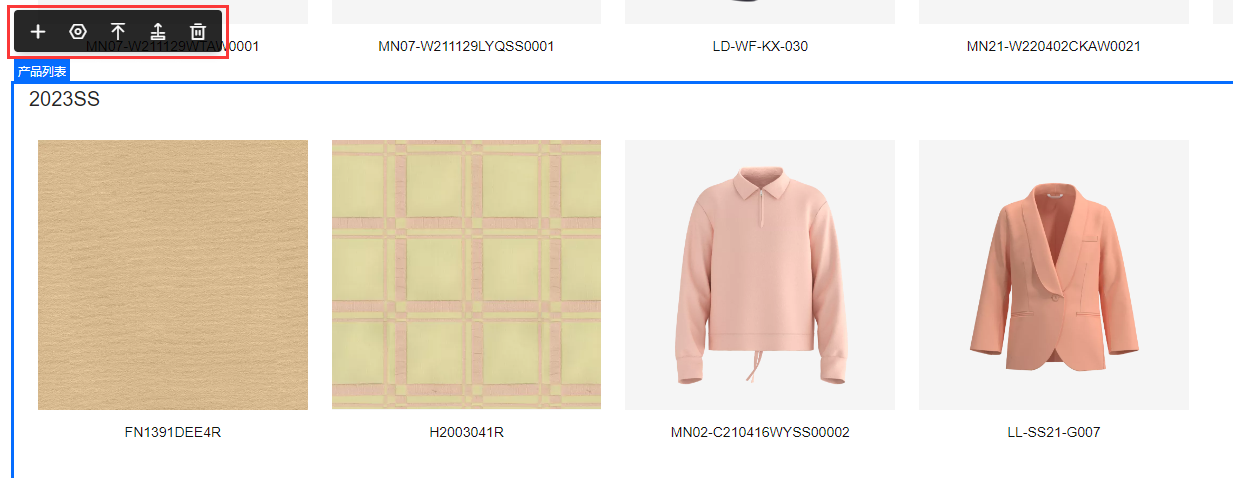Click the thumbnail above LD-WF-KX-030 label
The width and height of the screenshot is (1233, 478).
coord(760,12)
